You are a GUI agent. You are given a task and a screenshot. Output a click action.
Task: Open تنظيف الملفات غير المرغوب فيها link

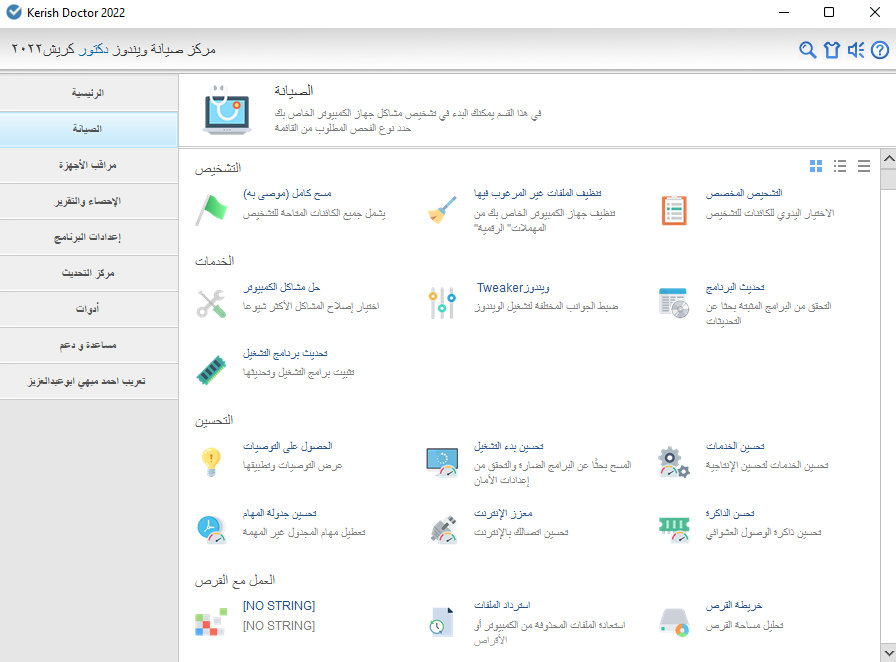coord(537,194)
